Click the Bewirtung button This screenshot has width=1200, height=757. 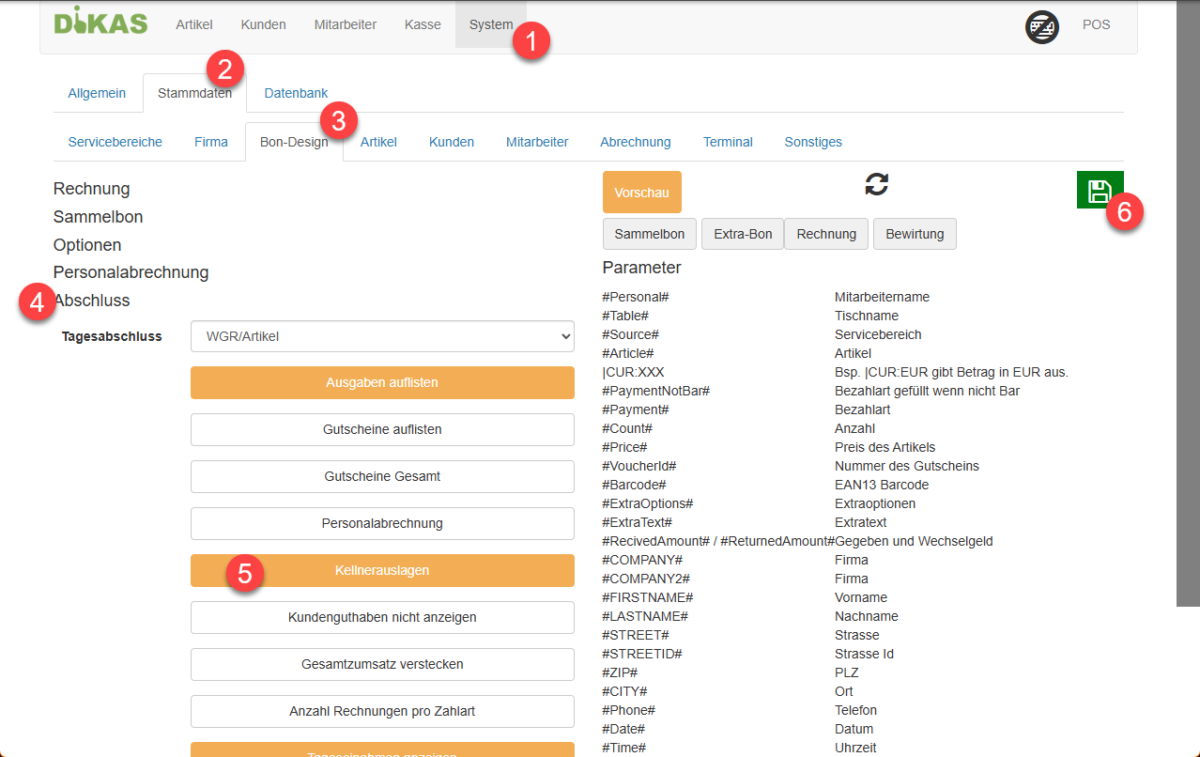(914, 234)
